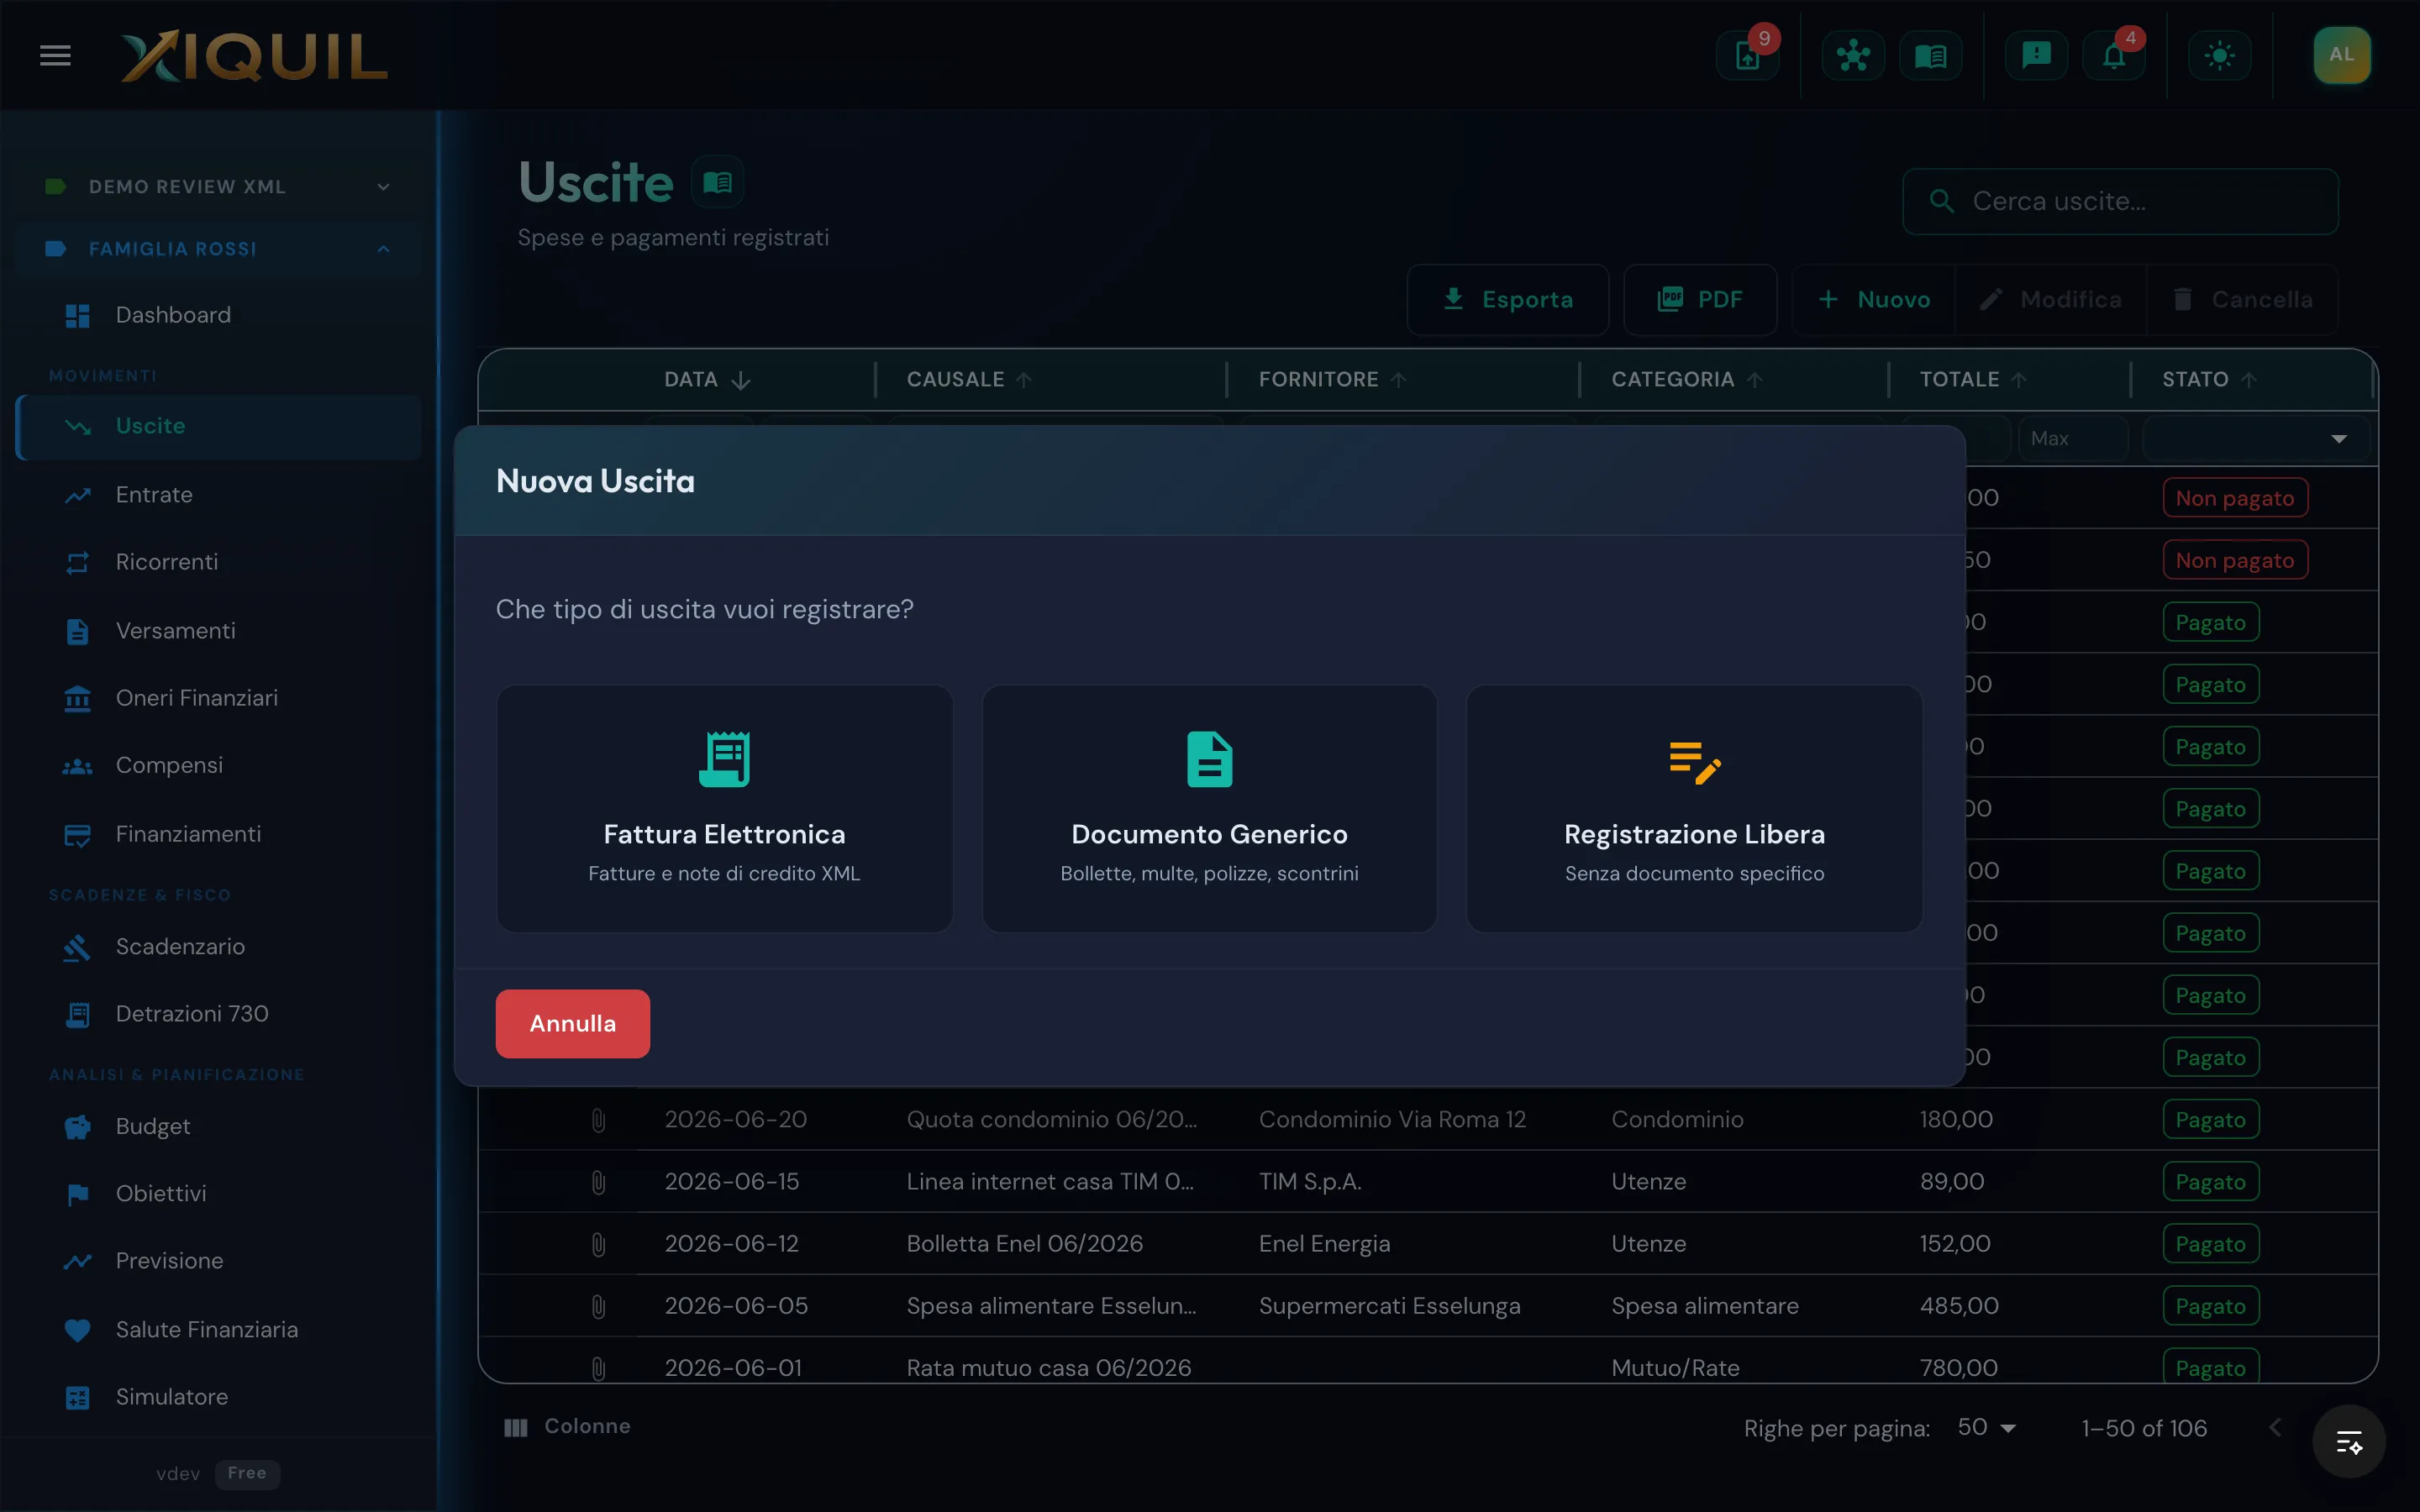Click the network hub icon in top bar
Viewport: 2420px width, 1512px height.
[x=1853, y=56]
